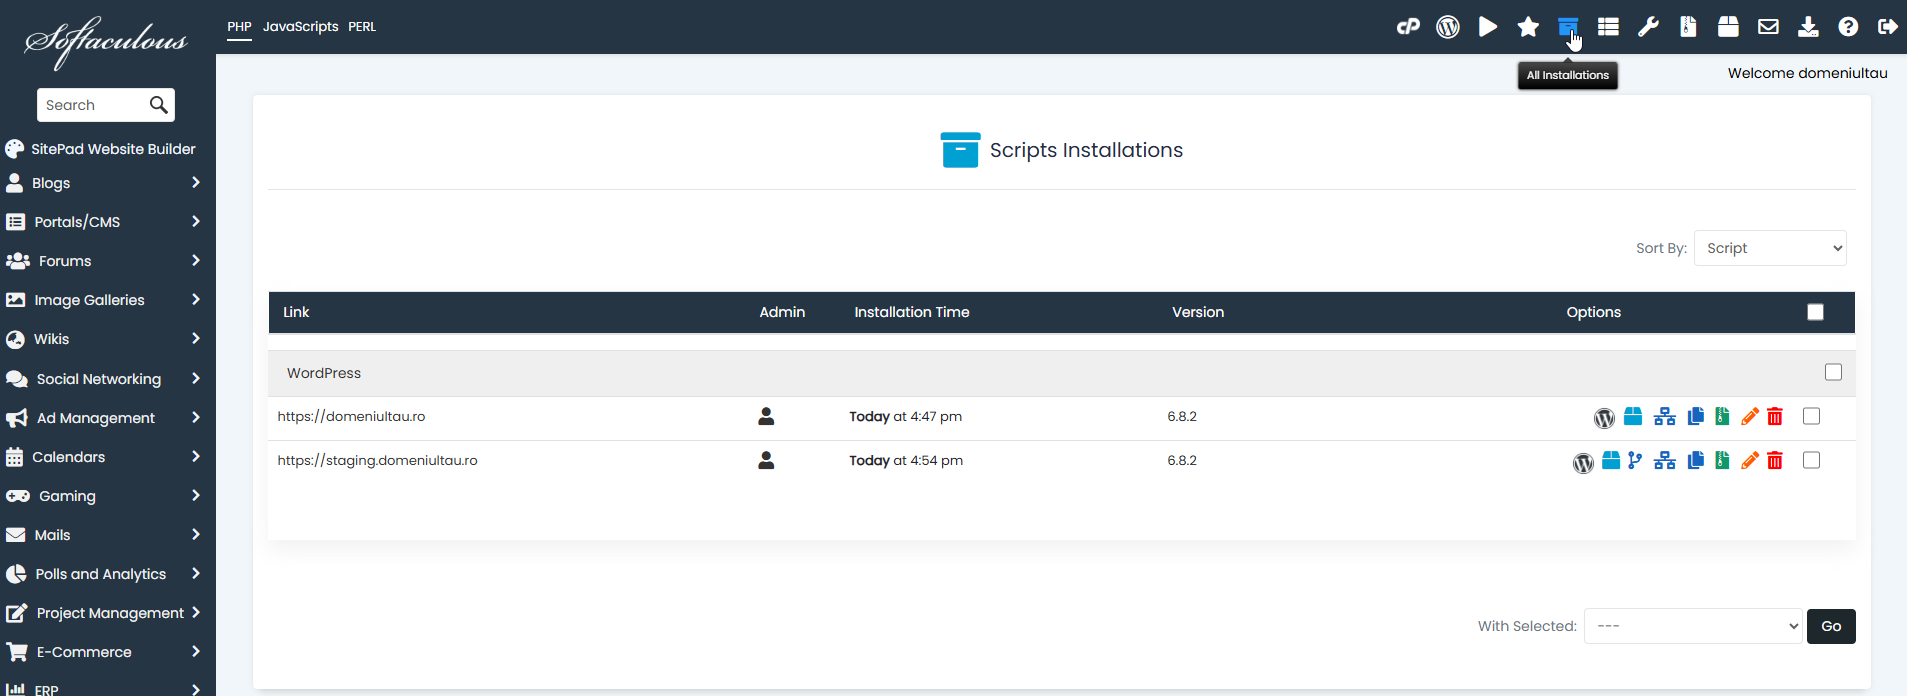Edit staging.domeniultau.ro with pencil icon
This screenshot has height=696, width=1907.
click(x=1749, y=460)
